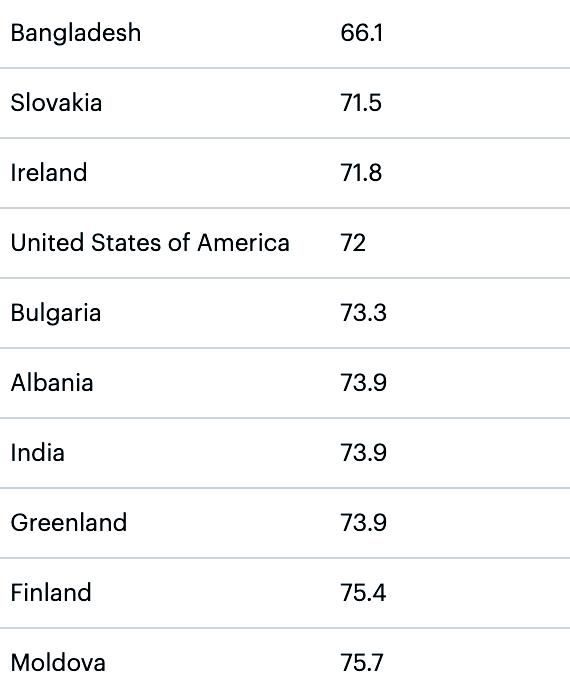Select the Bangladesh country name
Screen dimensions: 570x677
(76, 33)
